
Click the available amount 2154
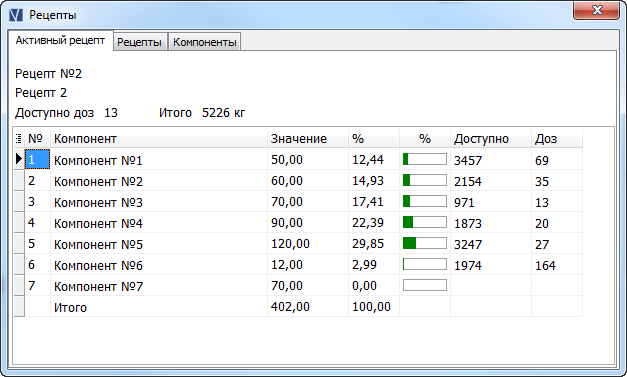(491, 181)
